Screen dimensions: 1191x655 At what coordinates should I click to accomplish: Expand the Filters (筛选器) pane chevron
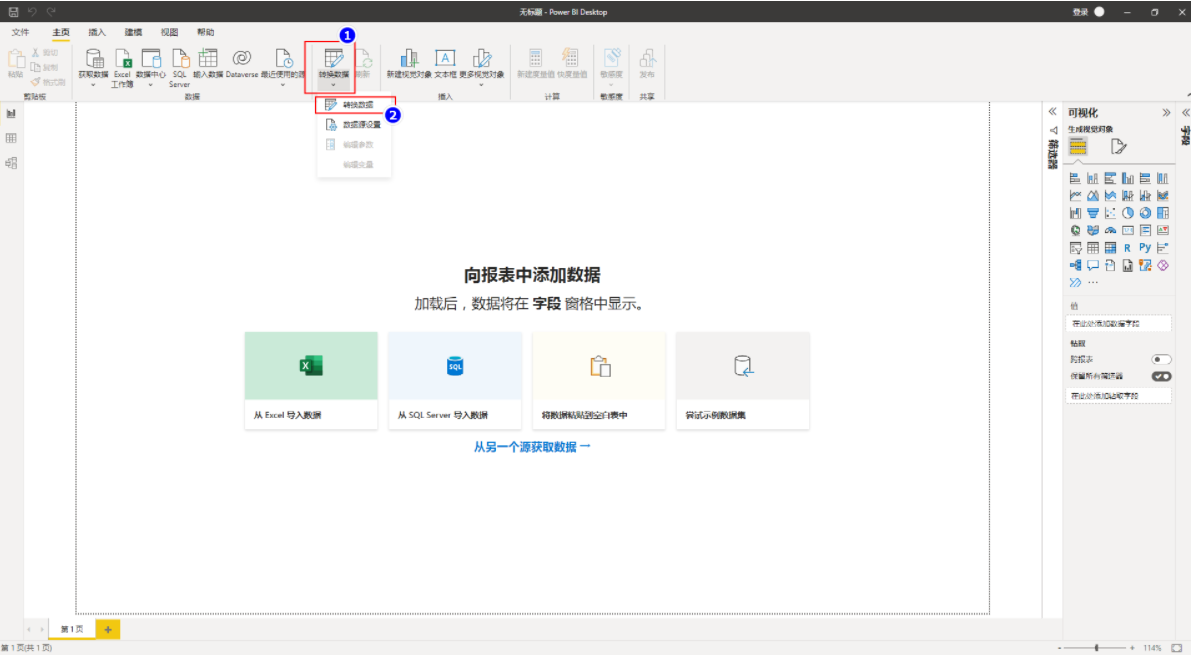pyautogui.click(x=1053, y=112)
